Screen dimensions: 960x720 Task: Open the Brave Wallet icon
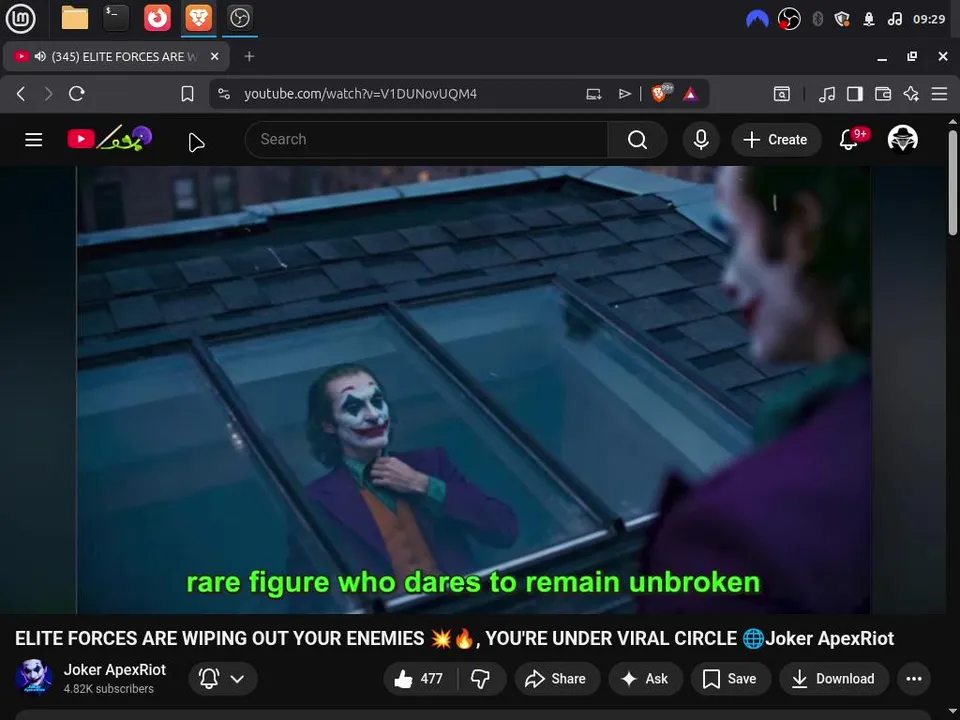(x=883, y=94)
